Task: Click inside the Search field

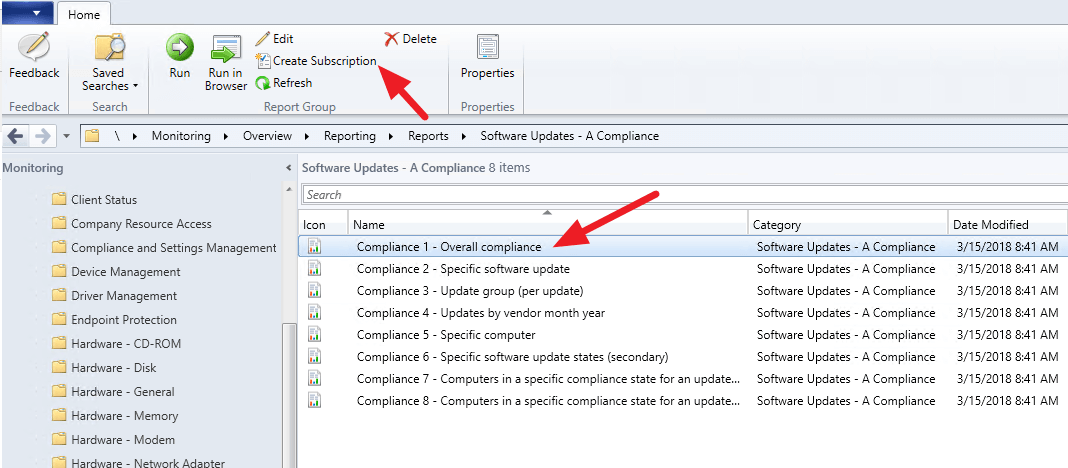Action: [x=680, y=195]
